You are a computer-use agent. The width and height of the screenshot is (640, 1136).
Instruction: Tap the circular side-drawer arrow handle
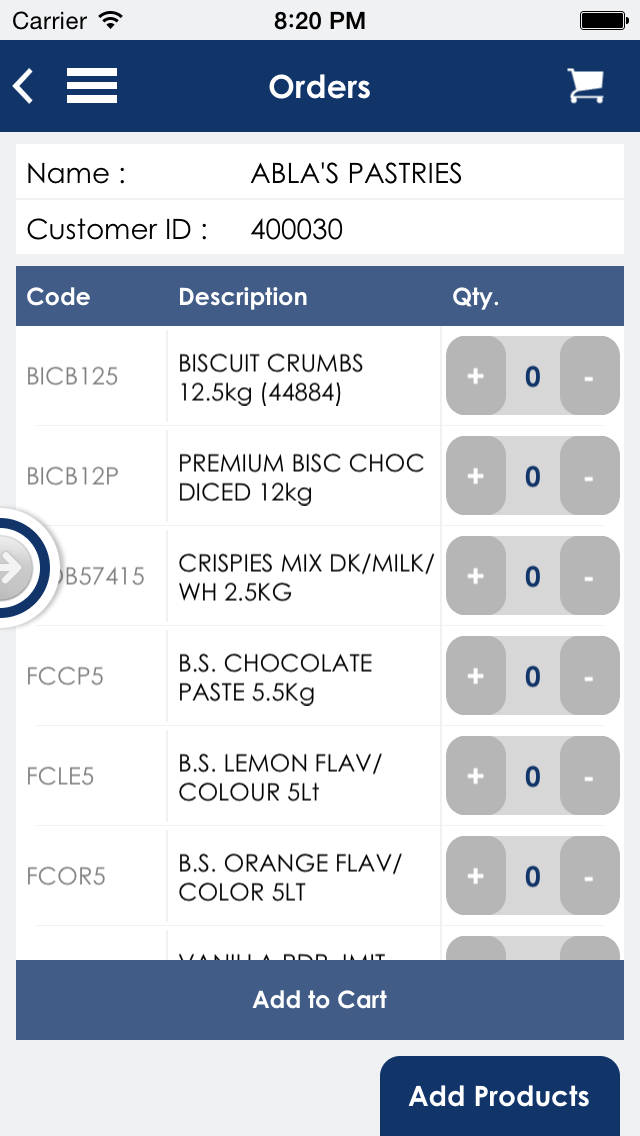pos(14,569)
